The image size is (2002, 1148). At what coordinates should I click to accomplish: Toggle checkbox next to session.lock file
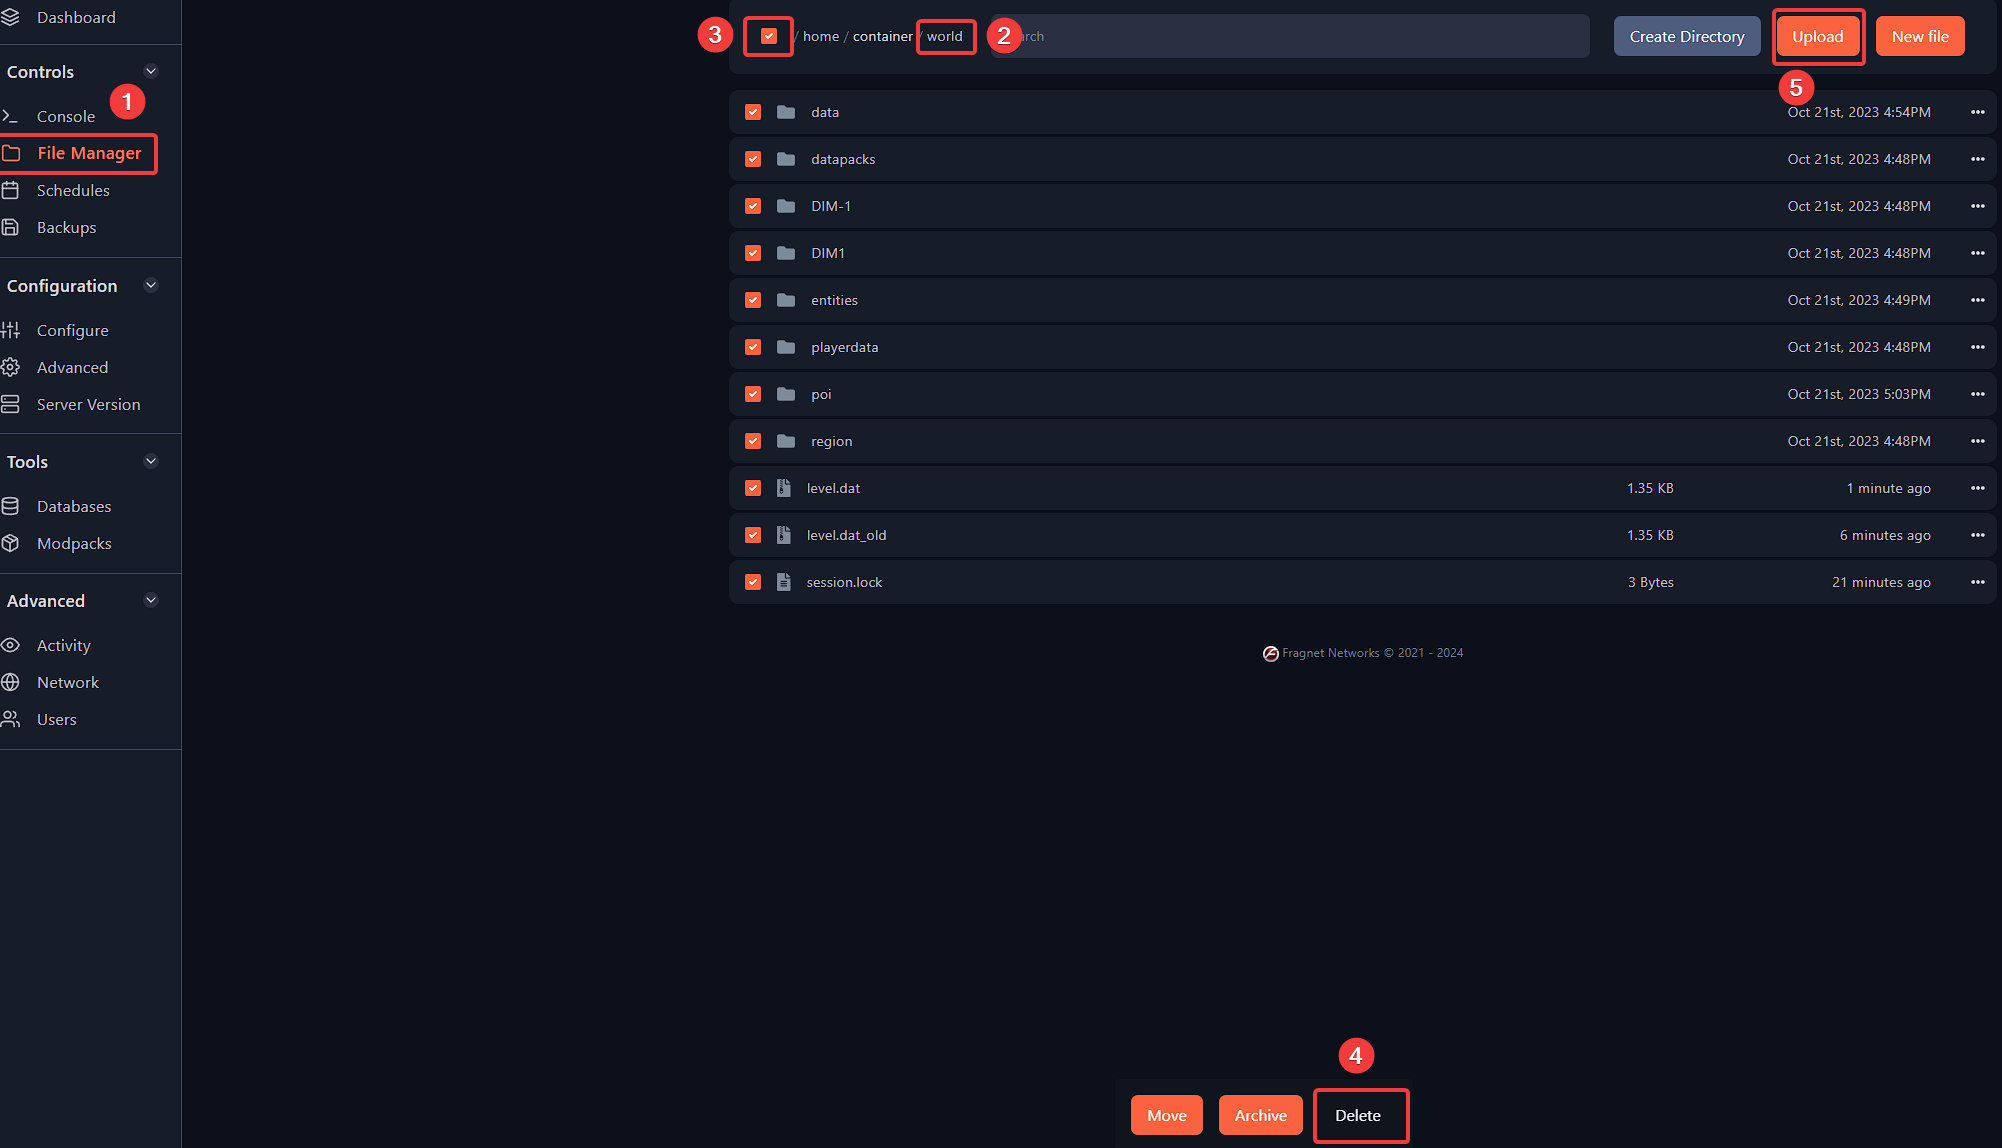tap(754, 582)
